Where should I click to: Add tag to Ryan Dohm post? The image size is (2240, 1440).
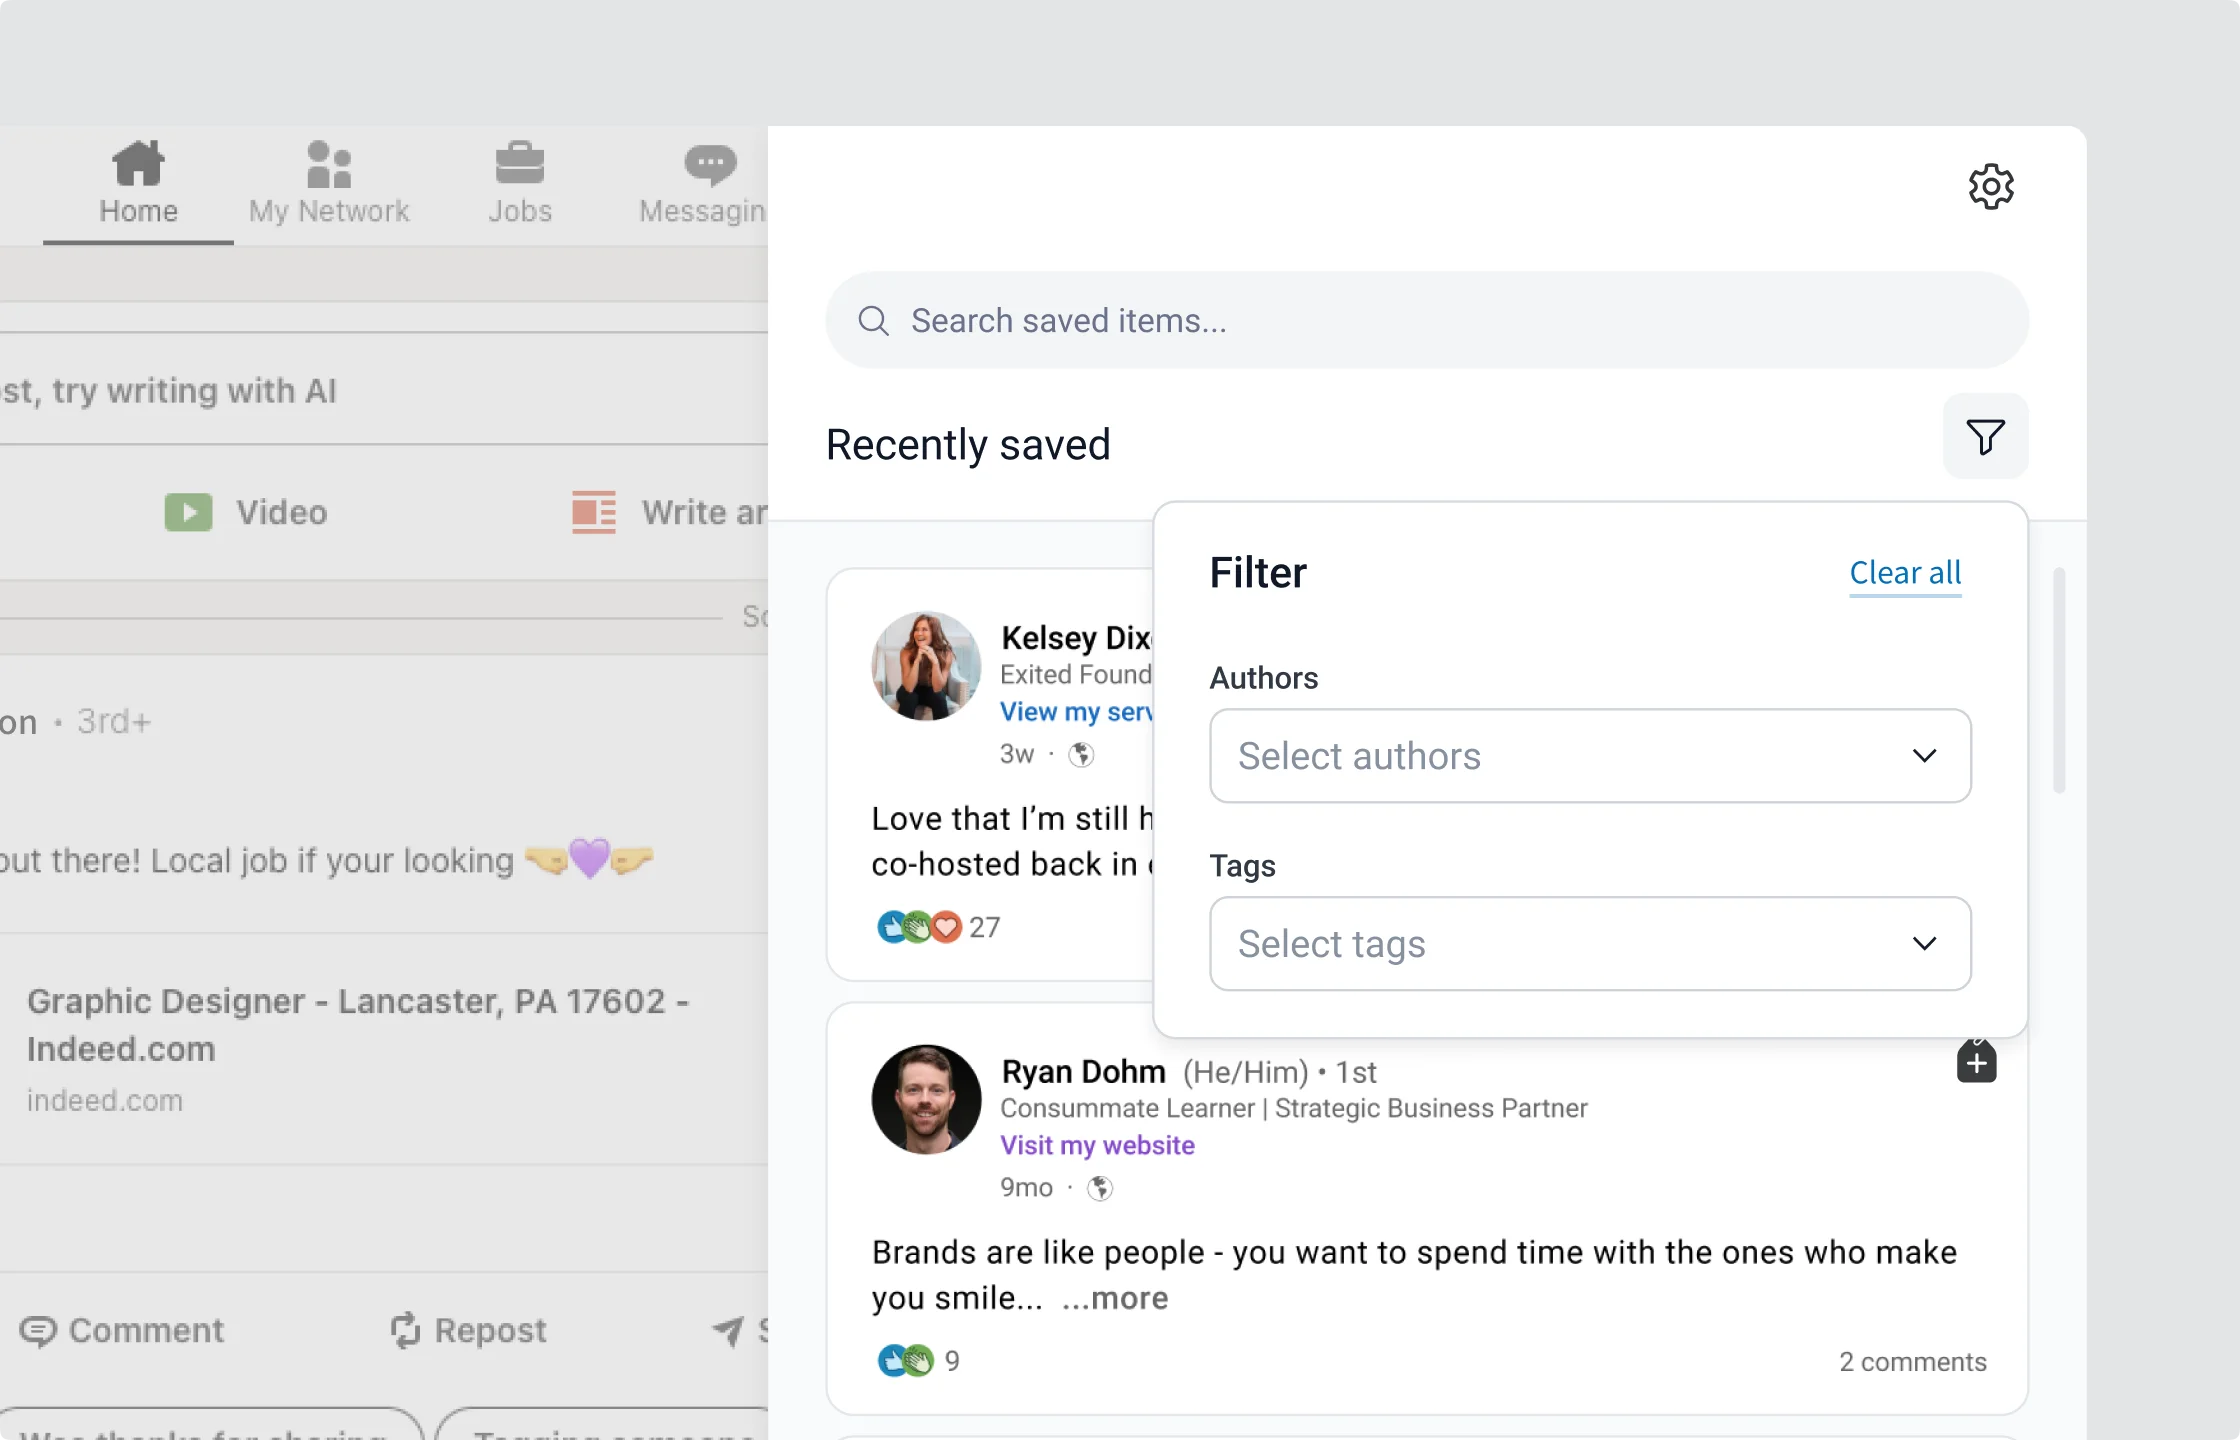pos(1976,1061)
